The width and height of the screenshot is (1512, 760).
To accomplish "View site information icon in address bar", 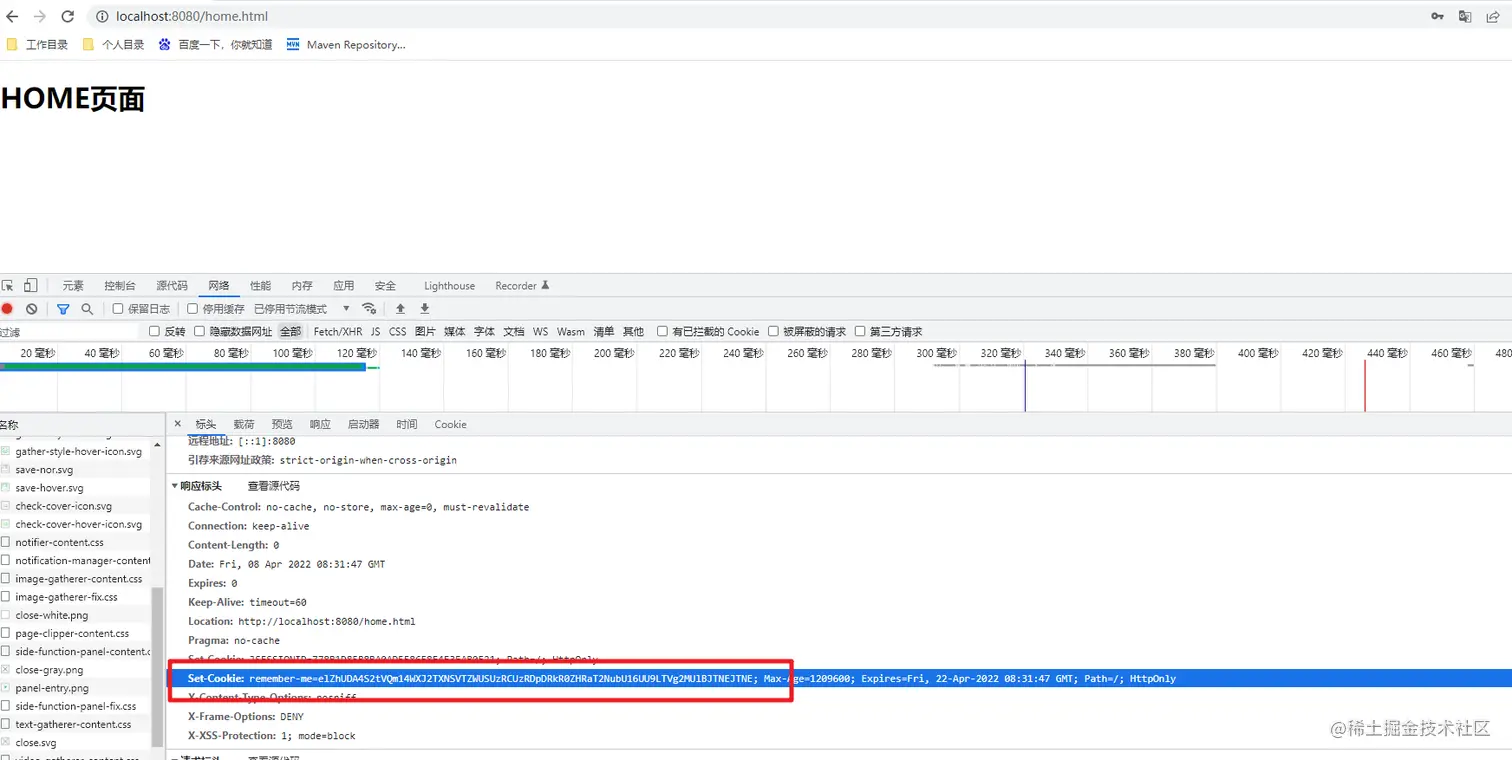I will [x=102, y=16].
